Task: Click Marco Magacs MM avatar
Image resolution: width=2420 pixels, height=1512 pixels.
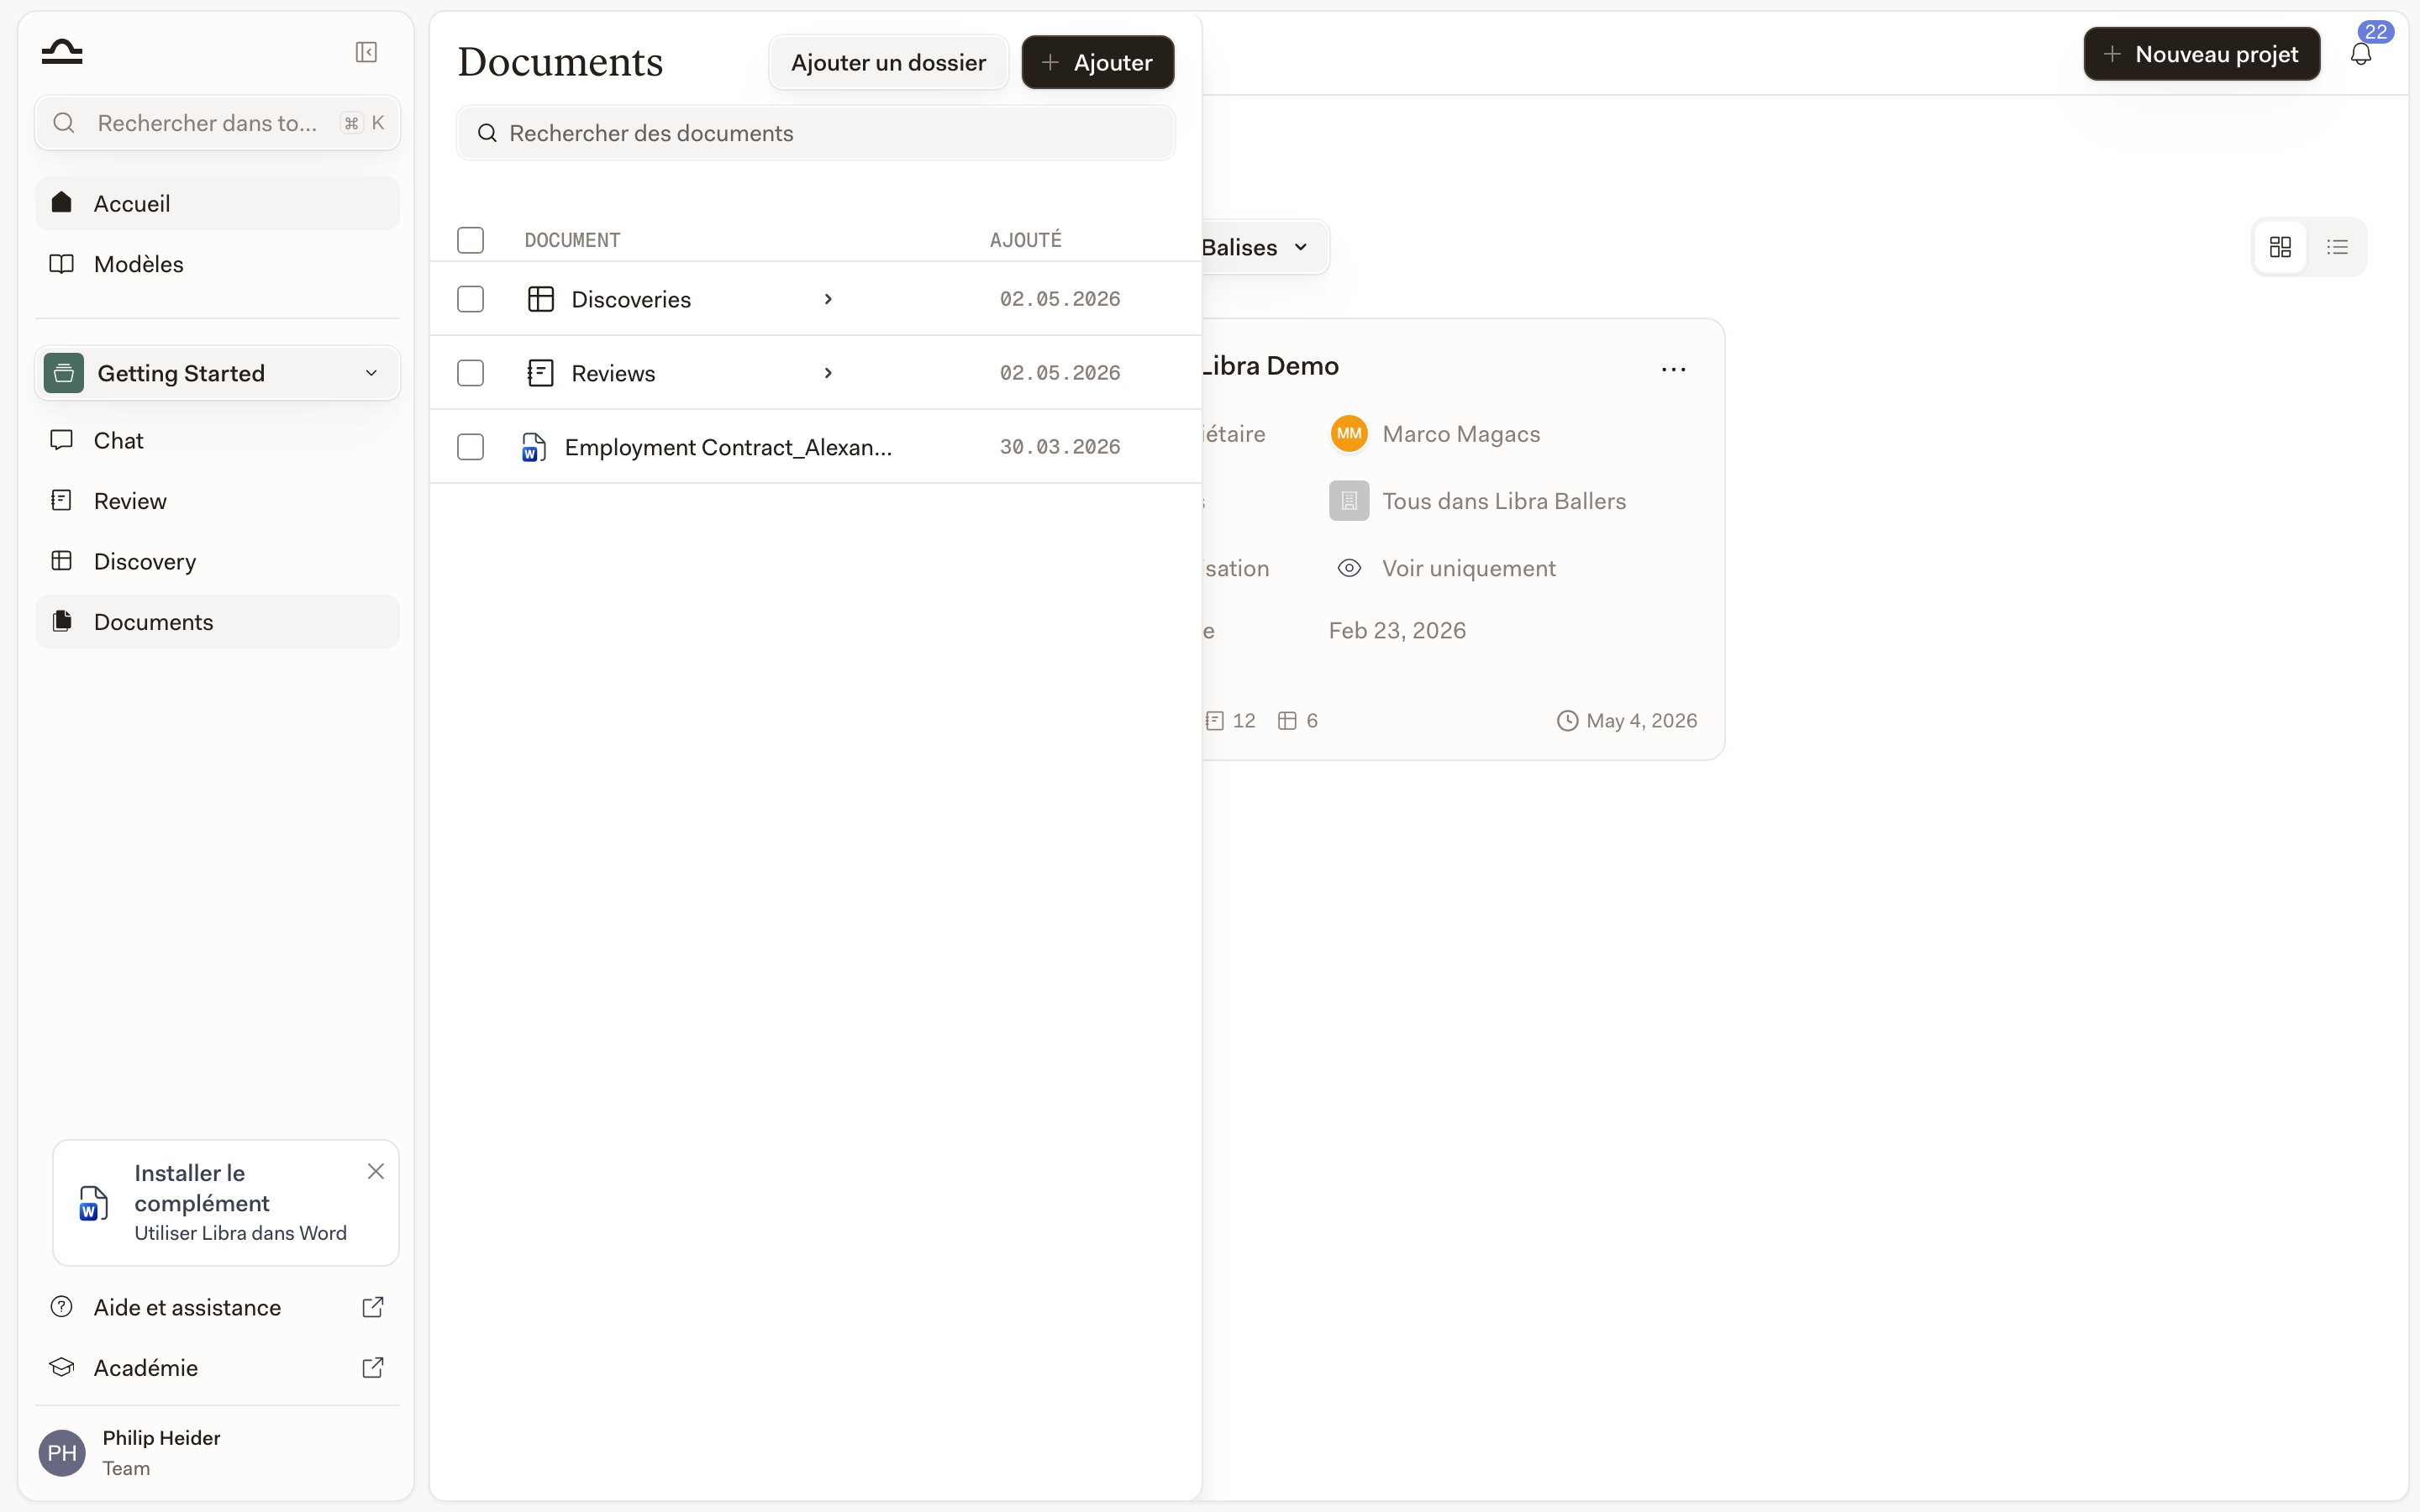Action: click(1349, 434)
